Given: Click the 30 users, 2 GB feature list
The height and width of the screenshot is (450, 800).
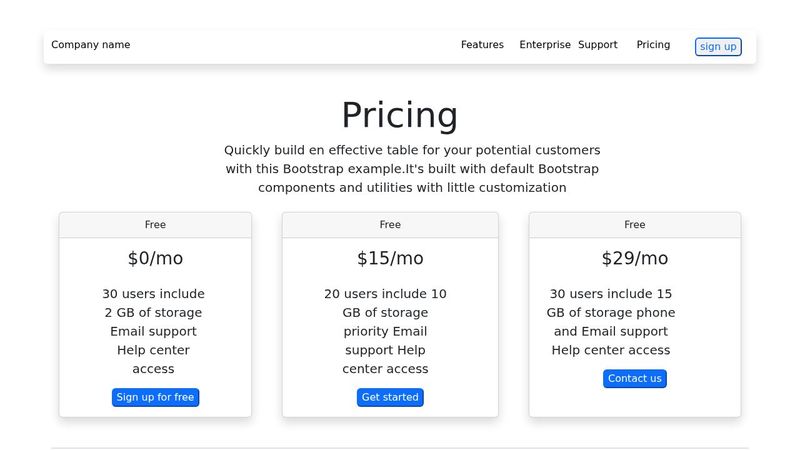Looking at the screenshot, I should coord(154,331).
